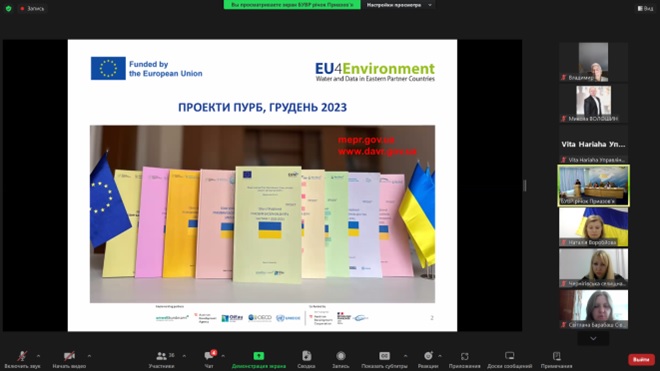
Task: Open the Apps icon in toolbar
Action: click(464, 356)
